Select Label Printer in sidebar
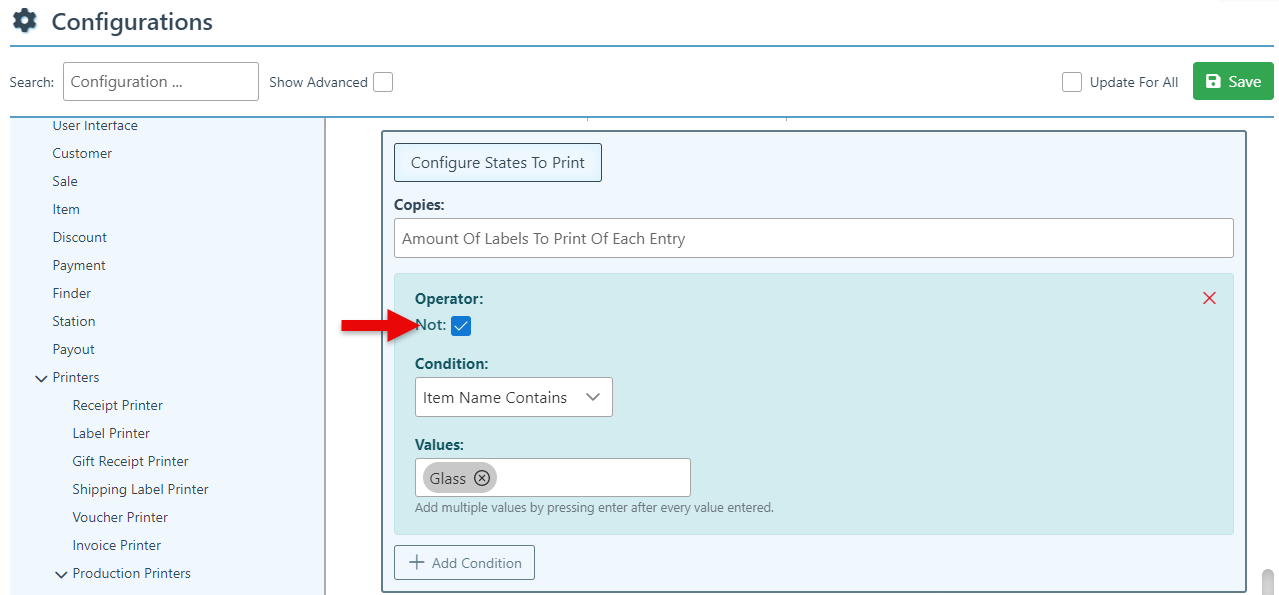The image size is (1279, 595). pos(111,433)
